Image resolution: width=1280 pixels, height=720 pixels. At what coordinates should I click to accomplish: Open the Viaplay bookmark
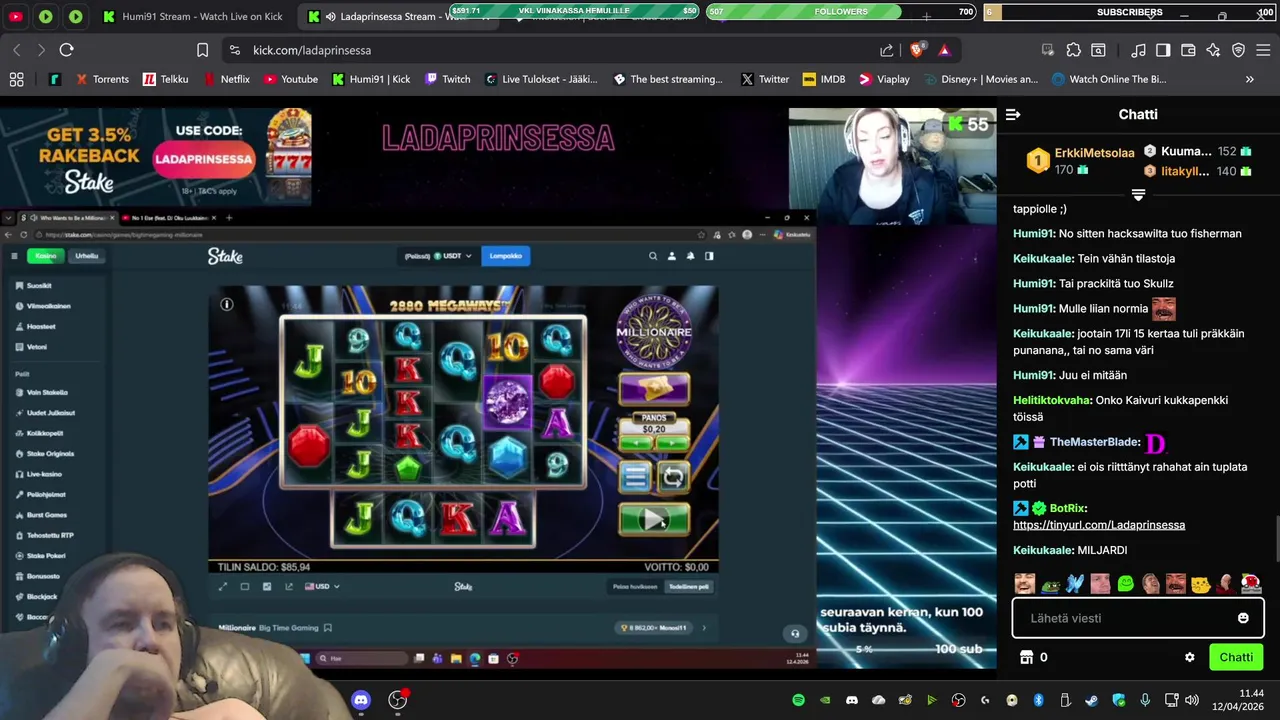point(884,79)
